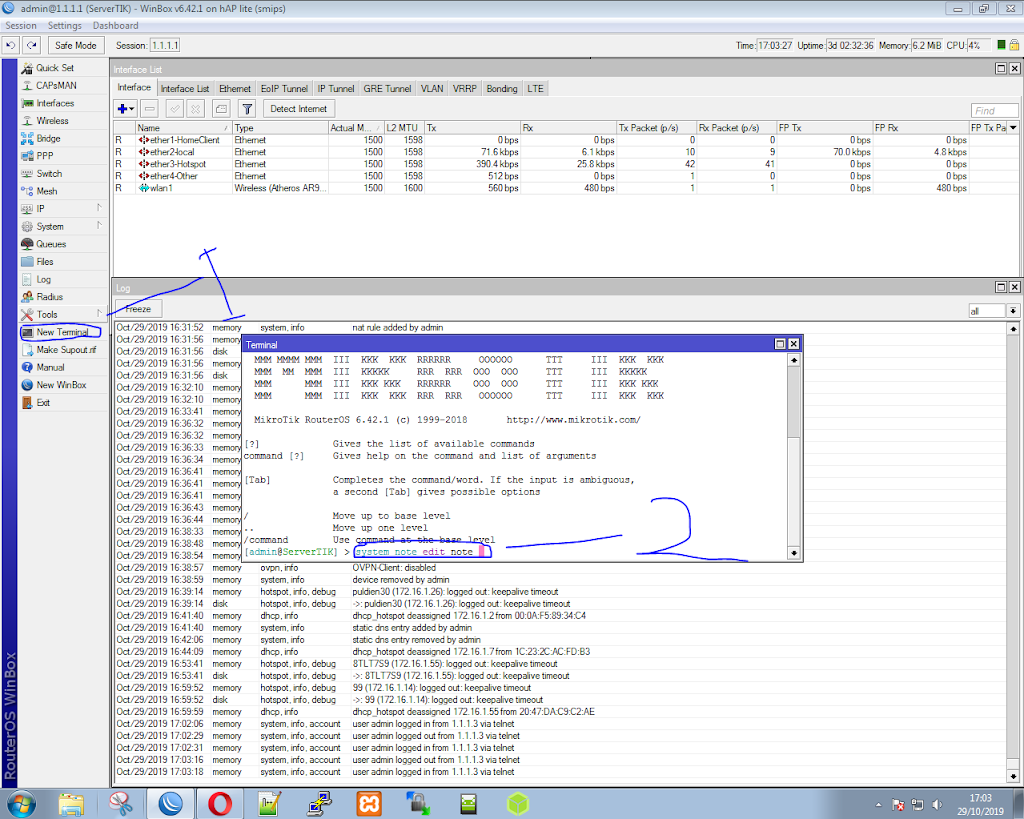This screenshot has width=1024, height=819.
Task: Open the column chooser dropdown in Interface List
Action: (x=1013, y=128)
